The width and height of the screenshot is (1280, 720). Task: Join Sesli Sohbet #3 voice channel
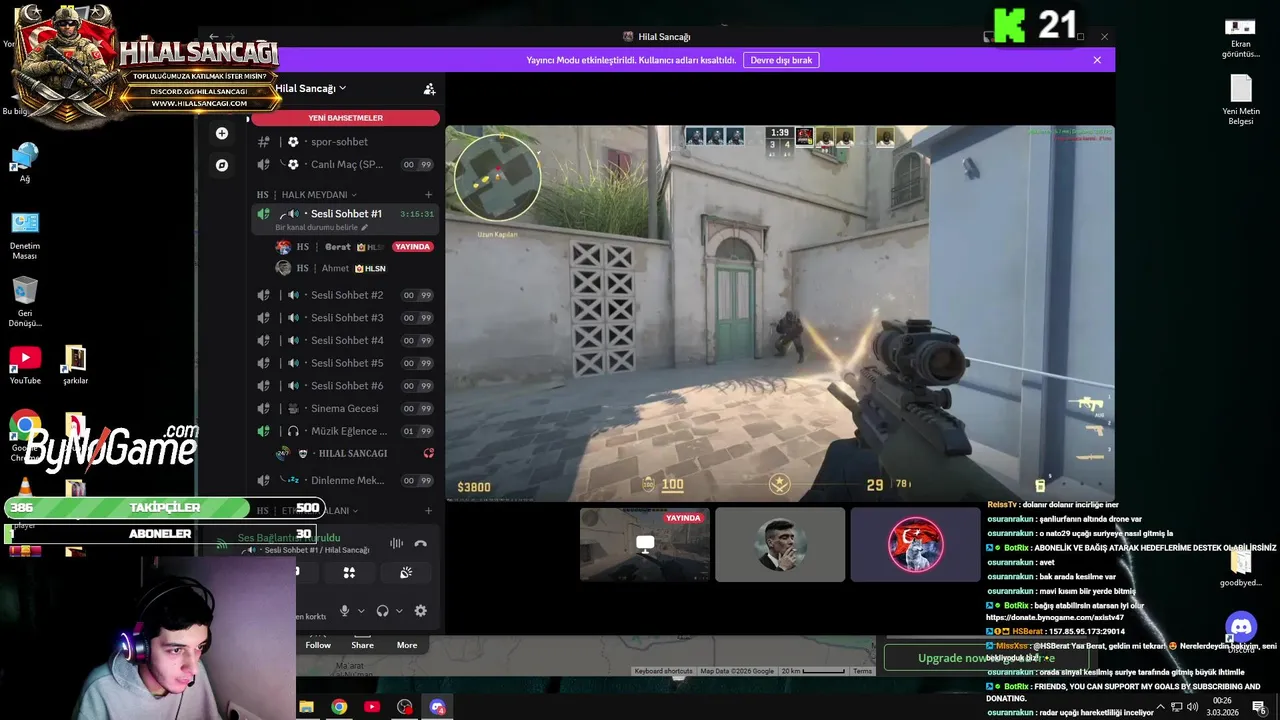(x=345, y=318)
